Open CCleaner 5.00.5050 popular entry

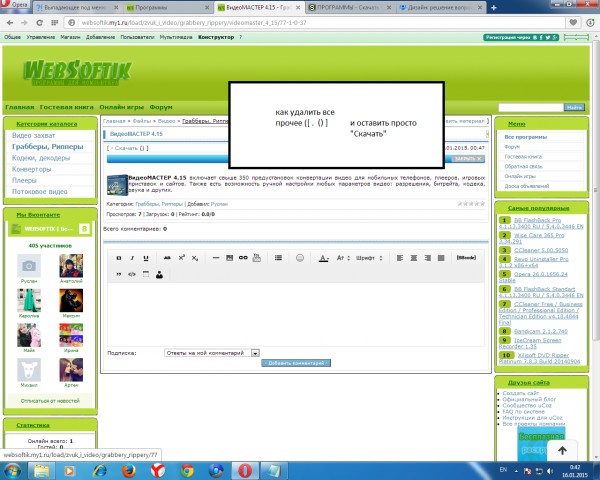541,250
